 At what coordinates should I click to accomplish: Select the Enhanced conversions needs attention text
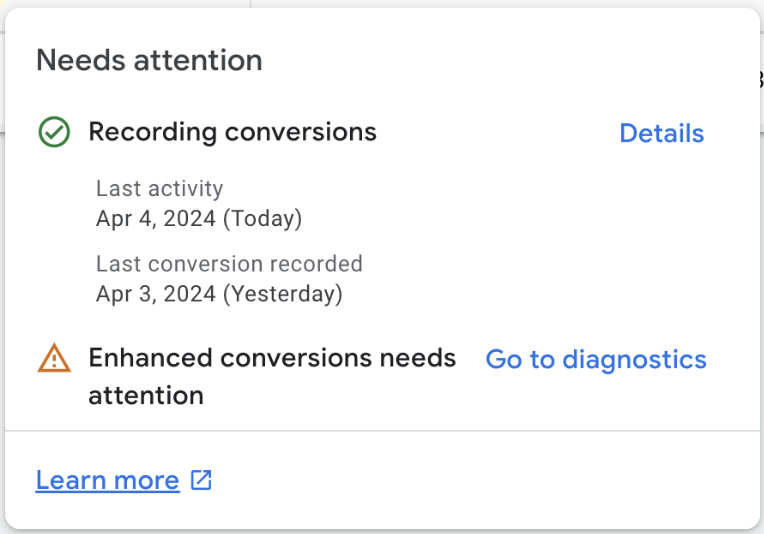click(272, 377)
